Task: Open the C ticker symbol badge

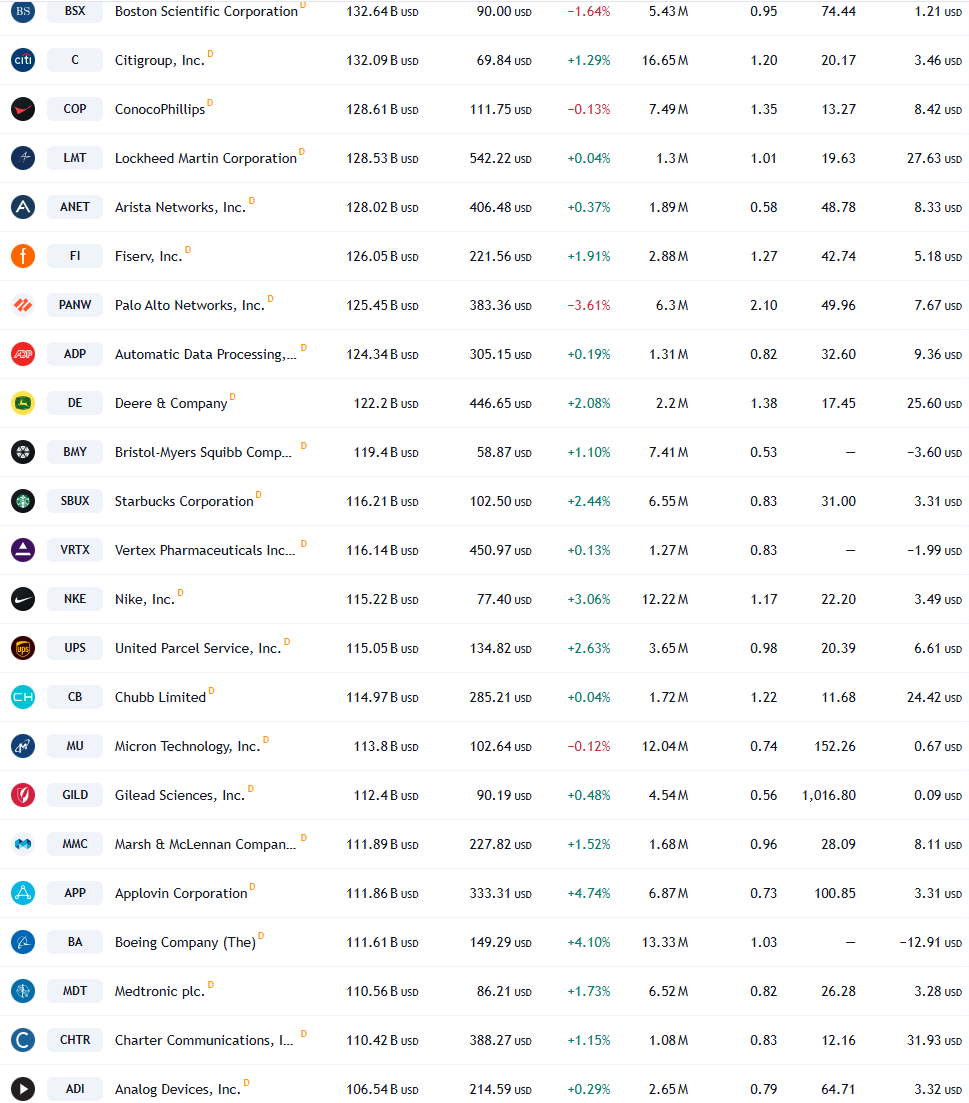Action: pos(75,60)
